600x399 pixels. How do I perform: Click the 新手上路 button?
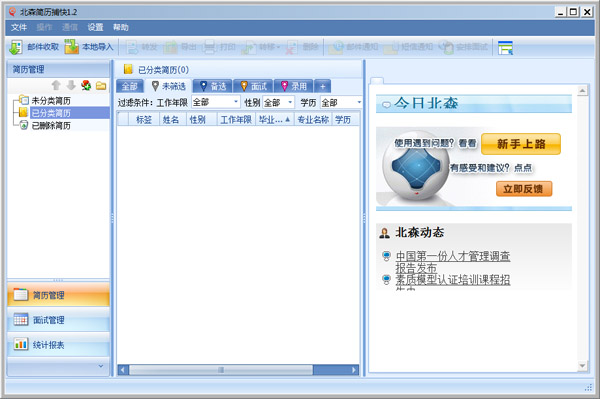[x=521, y=144]
